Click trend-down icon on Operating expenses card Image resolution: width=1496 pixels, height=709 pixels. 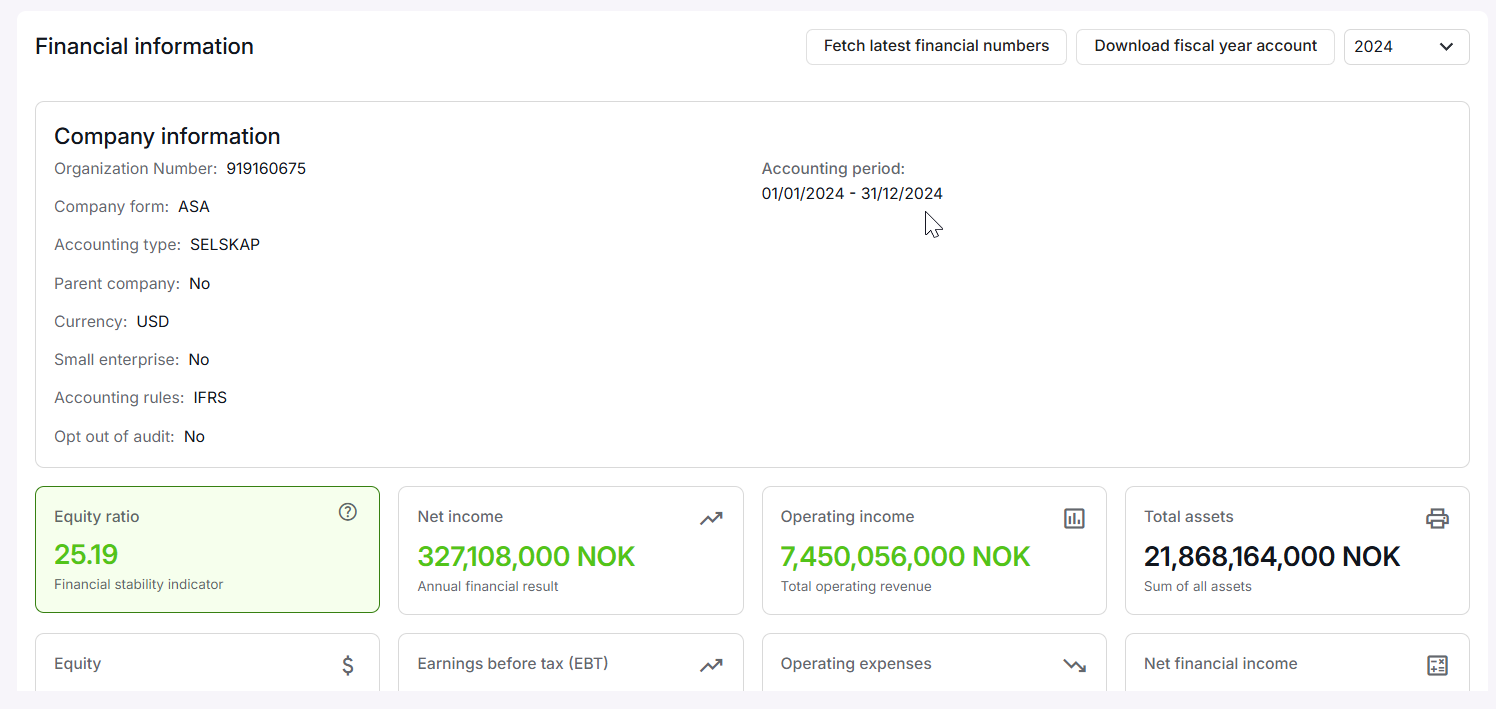click(1074, 665)
